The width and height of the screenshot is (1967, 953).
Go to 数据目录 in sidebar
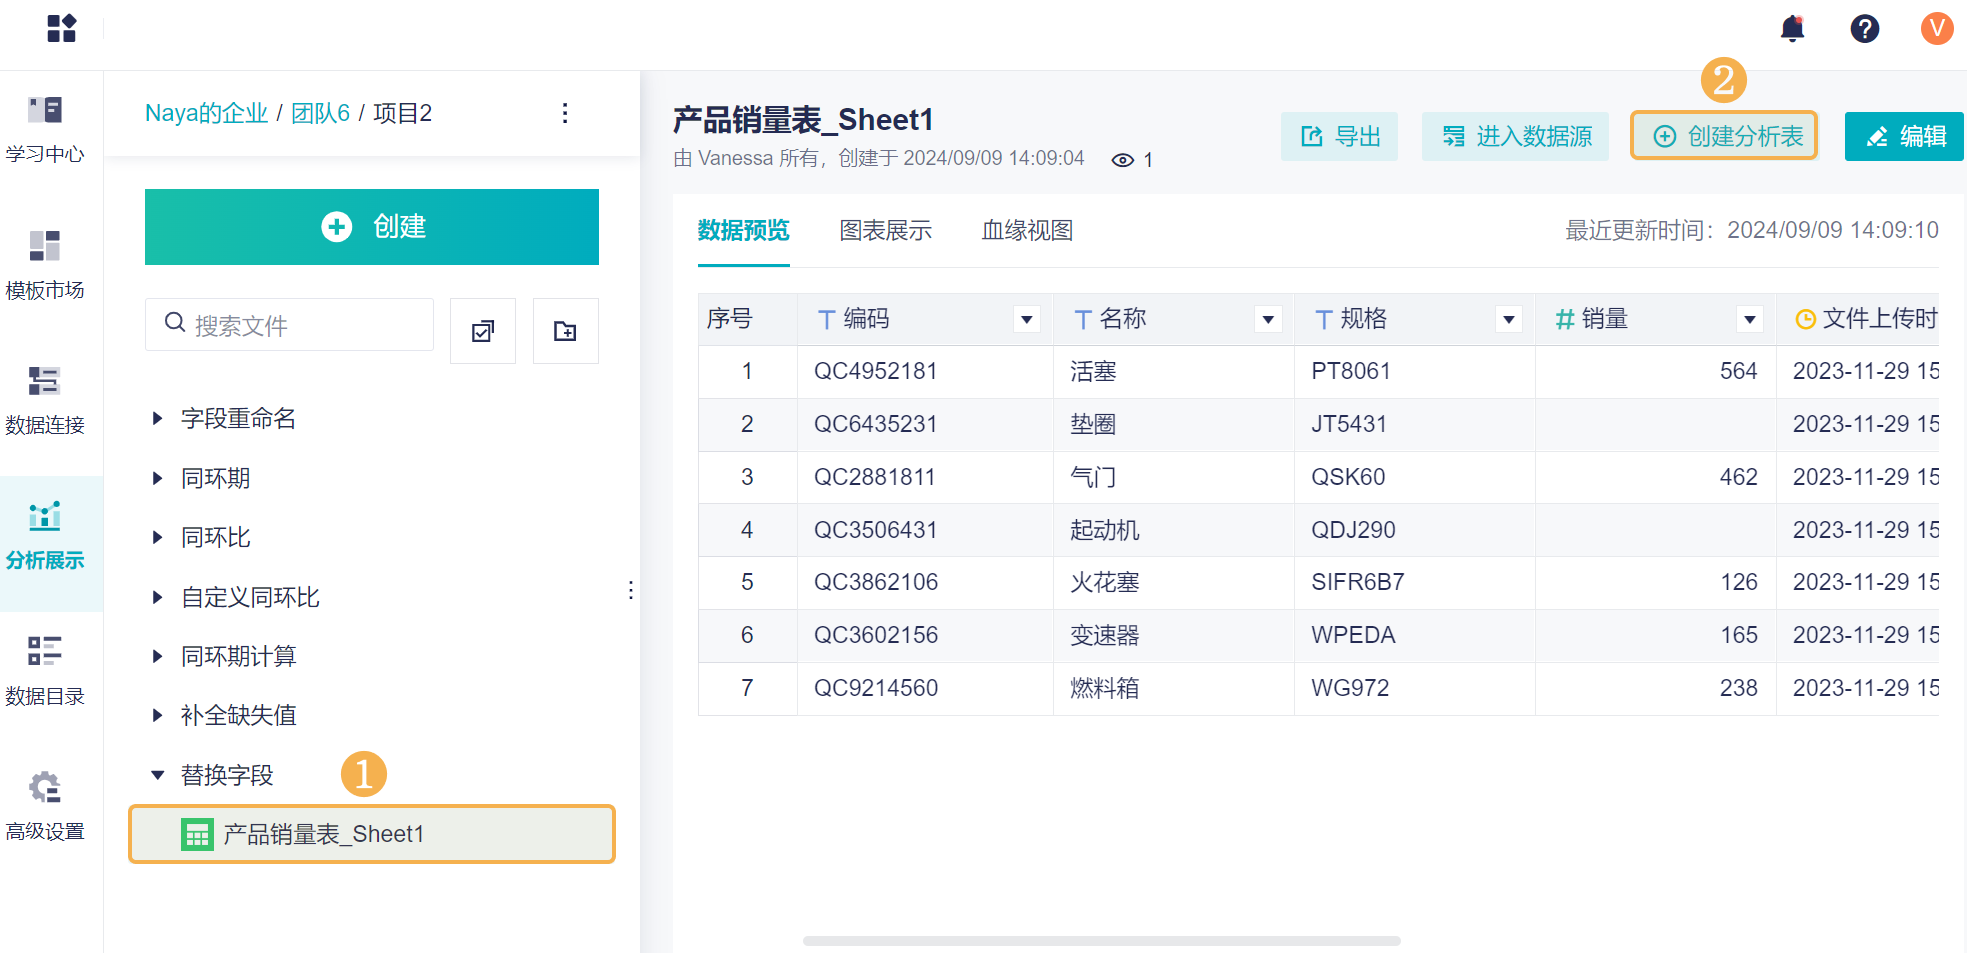pyautogui.click(x=45, y=671)
